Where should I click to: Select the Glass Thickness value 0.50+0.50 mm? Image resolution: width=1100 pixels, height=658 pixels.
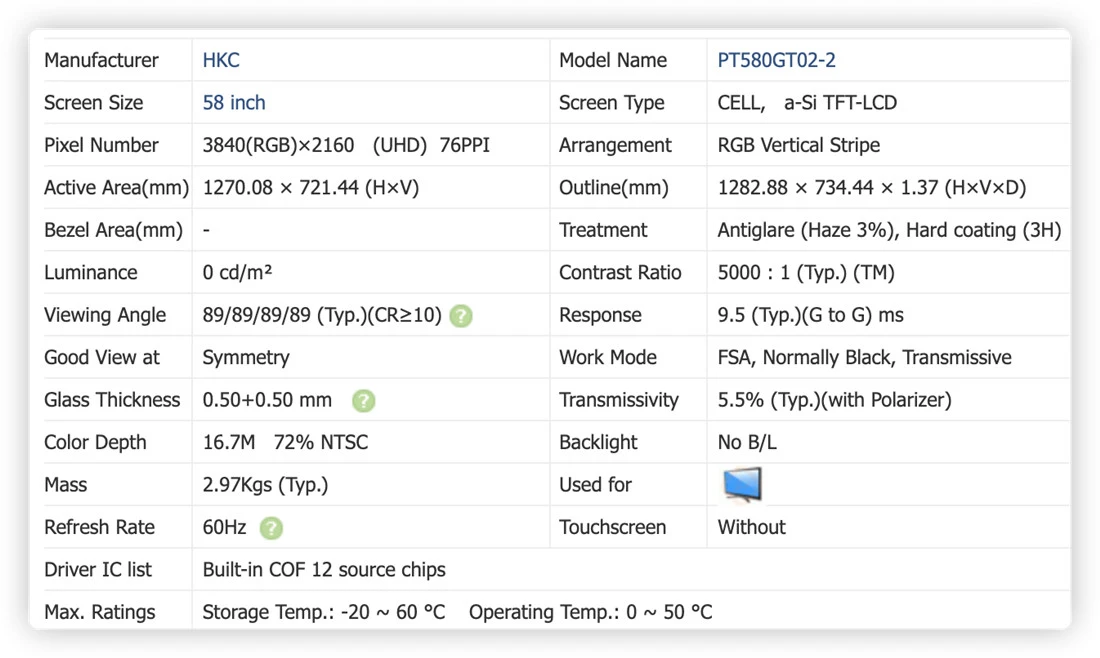coord(267,400)
